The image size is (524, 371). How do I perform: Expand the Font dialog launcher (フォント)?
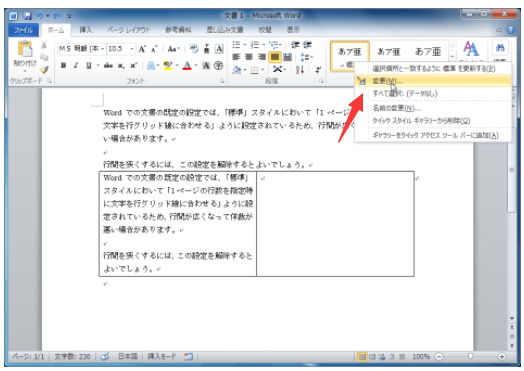pyautogui.click(x=222, y=81)
